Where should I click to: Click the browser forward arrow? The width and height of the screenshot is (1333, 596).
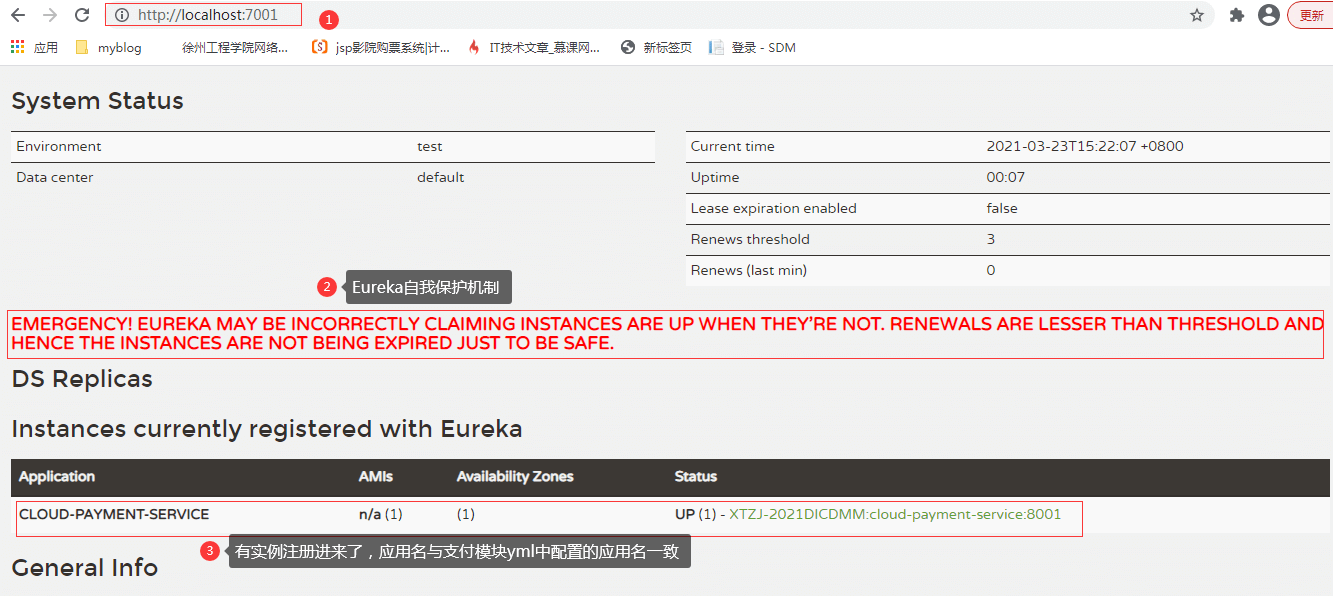point(50,15)
